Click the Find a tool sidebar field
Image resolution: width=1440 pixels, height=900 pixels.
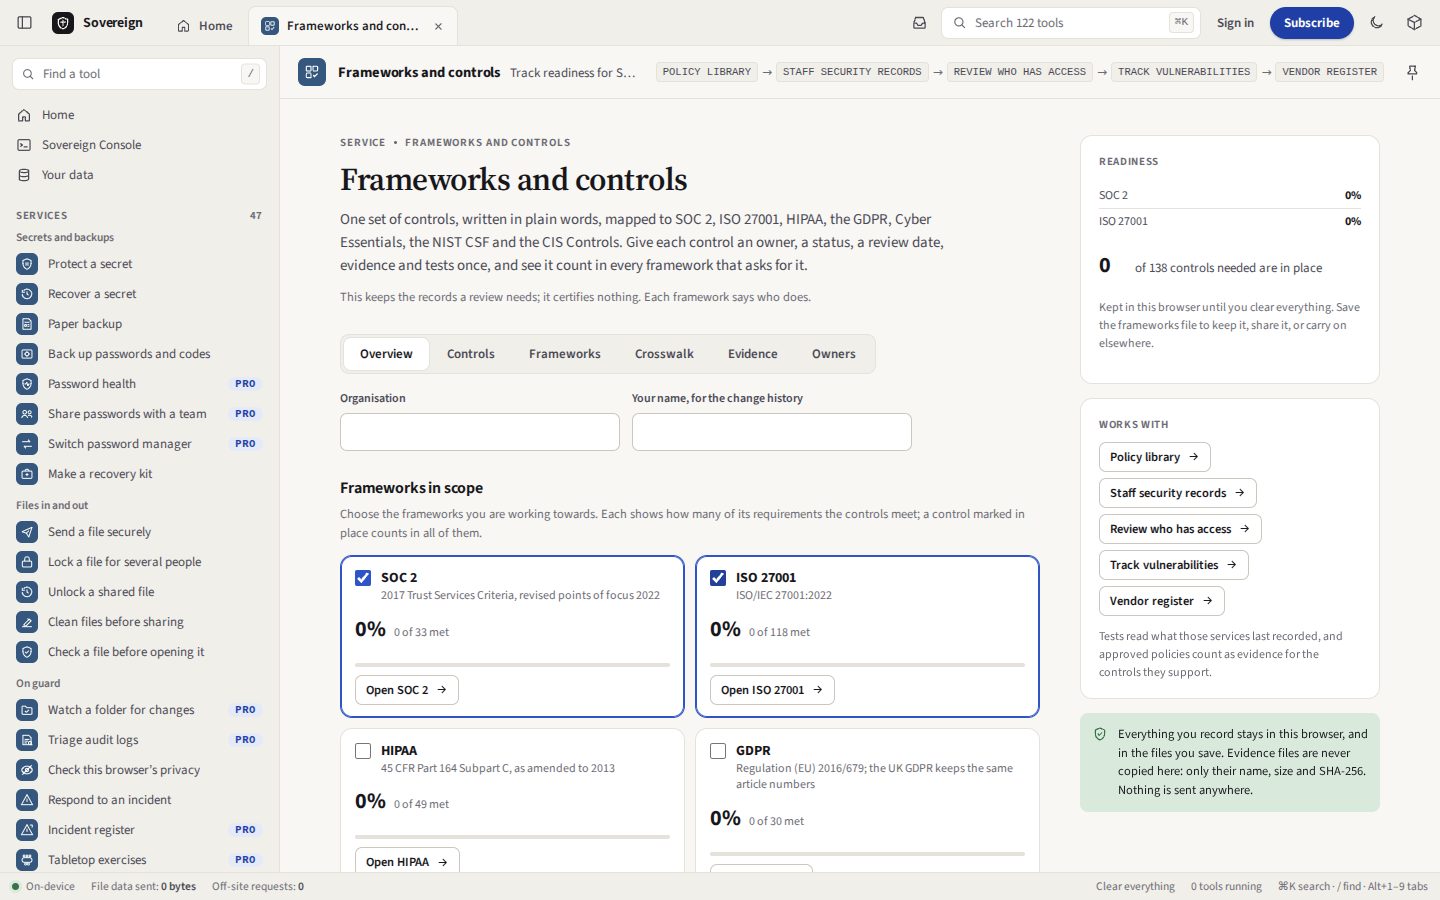pos(139,74)
